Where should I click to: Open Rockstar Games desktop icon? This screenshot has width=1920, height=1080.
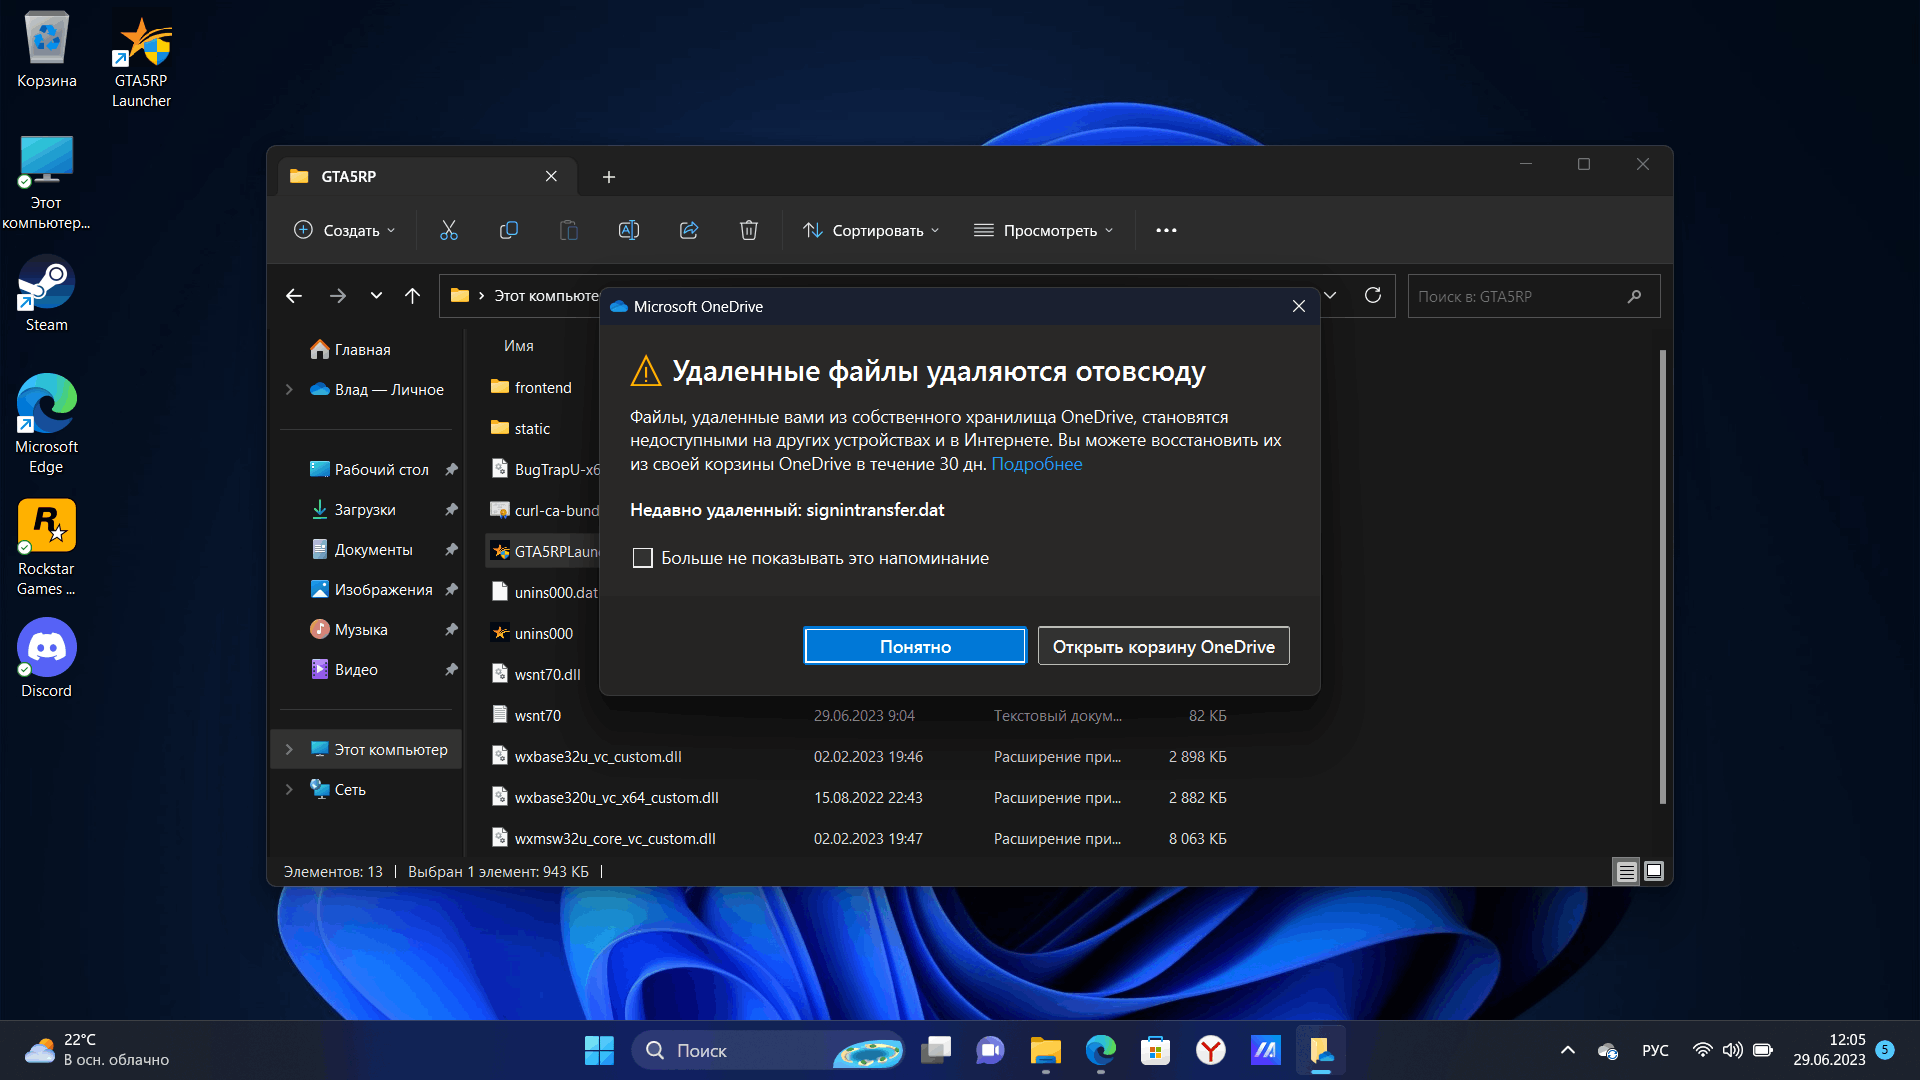point(47,548)
